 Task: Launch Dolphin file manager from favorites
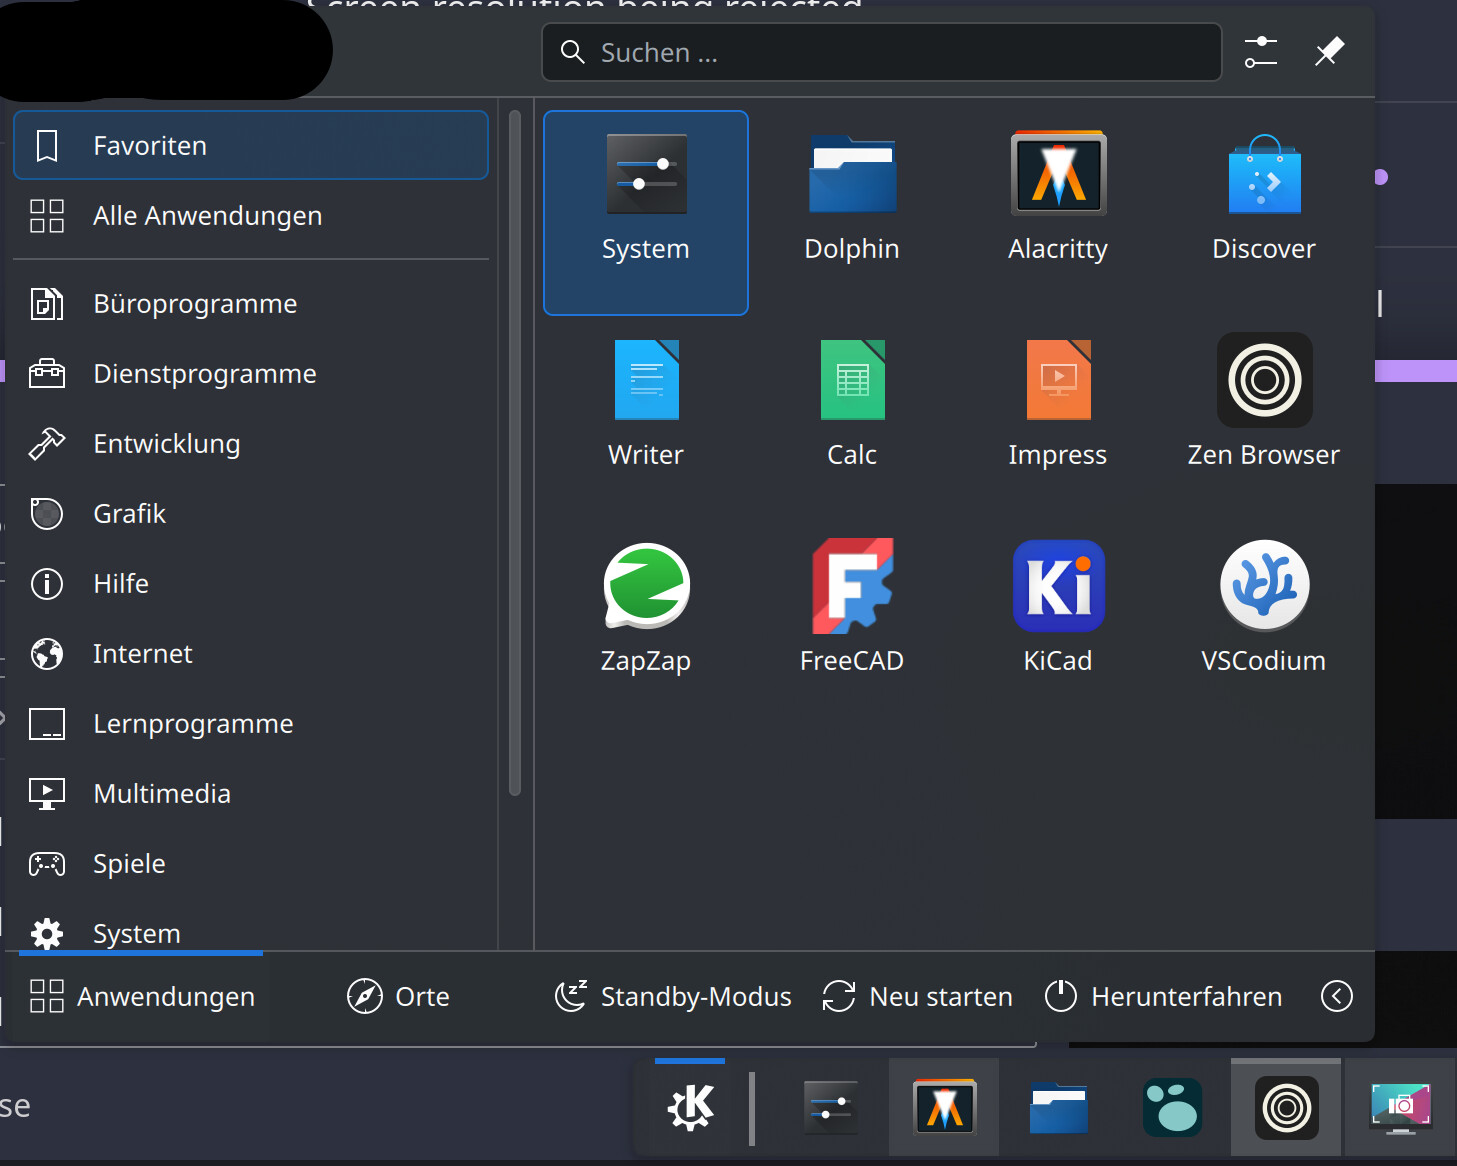point(852,213)
